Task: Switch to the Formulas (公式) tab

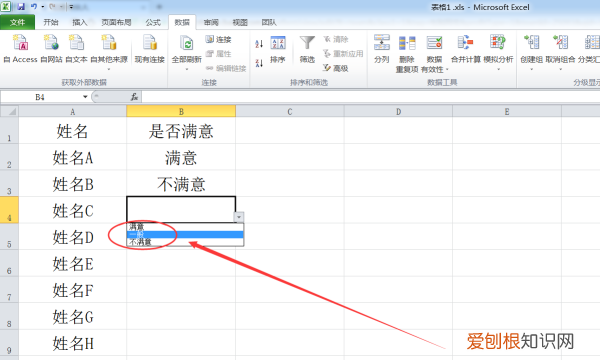Action: [153, 23]
